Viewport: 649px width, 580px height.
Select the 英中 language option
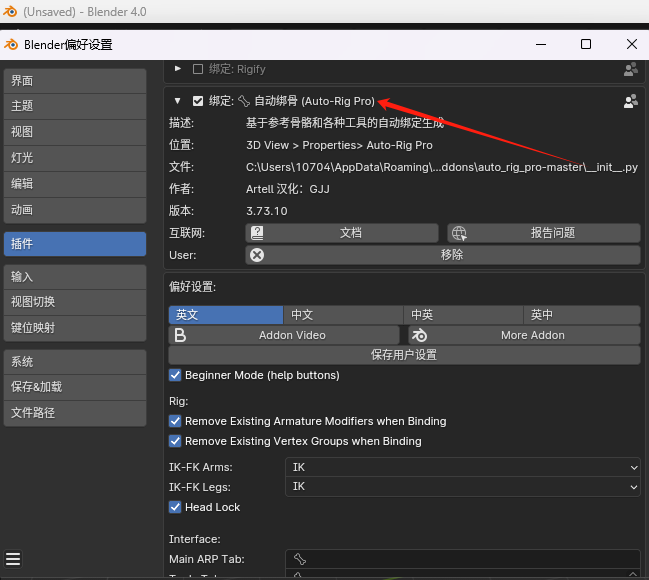pyautogui.click(x=582, y=315)
